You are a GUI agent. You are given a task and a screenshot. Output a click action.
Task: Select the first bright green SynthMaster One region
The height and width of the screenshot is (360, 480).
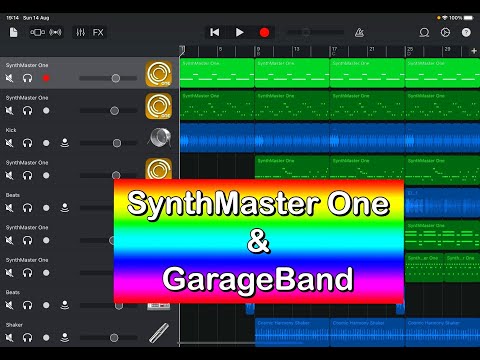point(217,73)
